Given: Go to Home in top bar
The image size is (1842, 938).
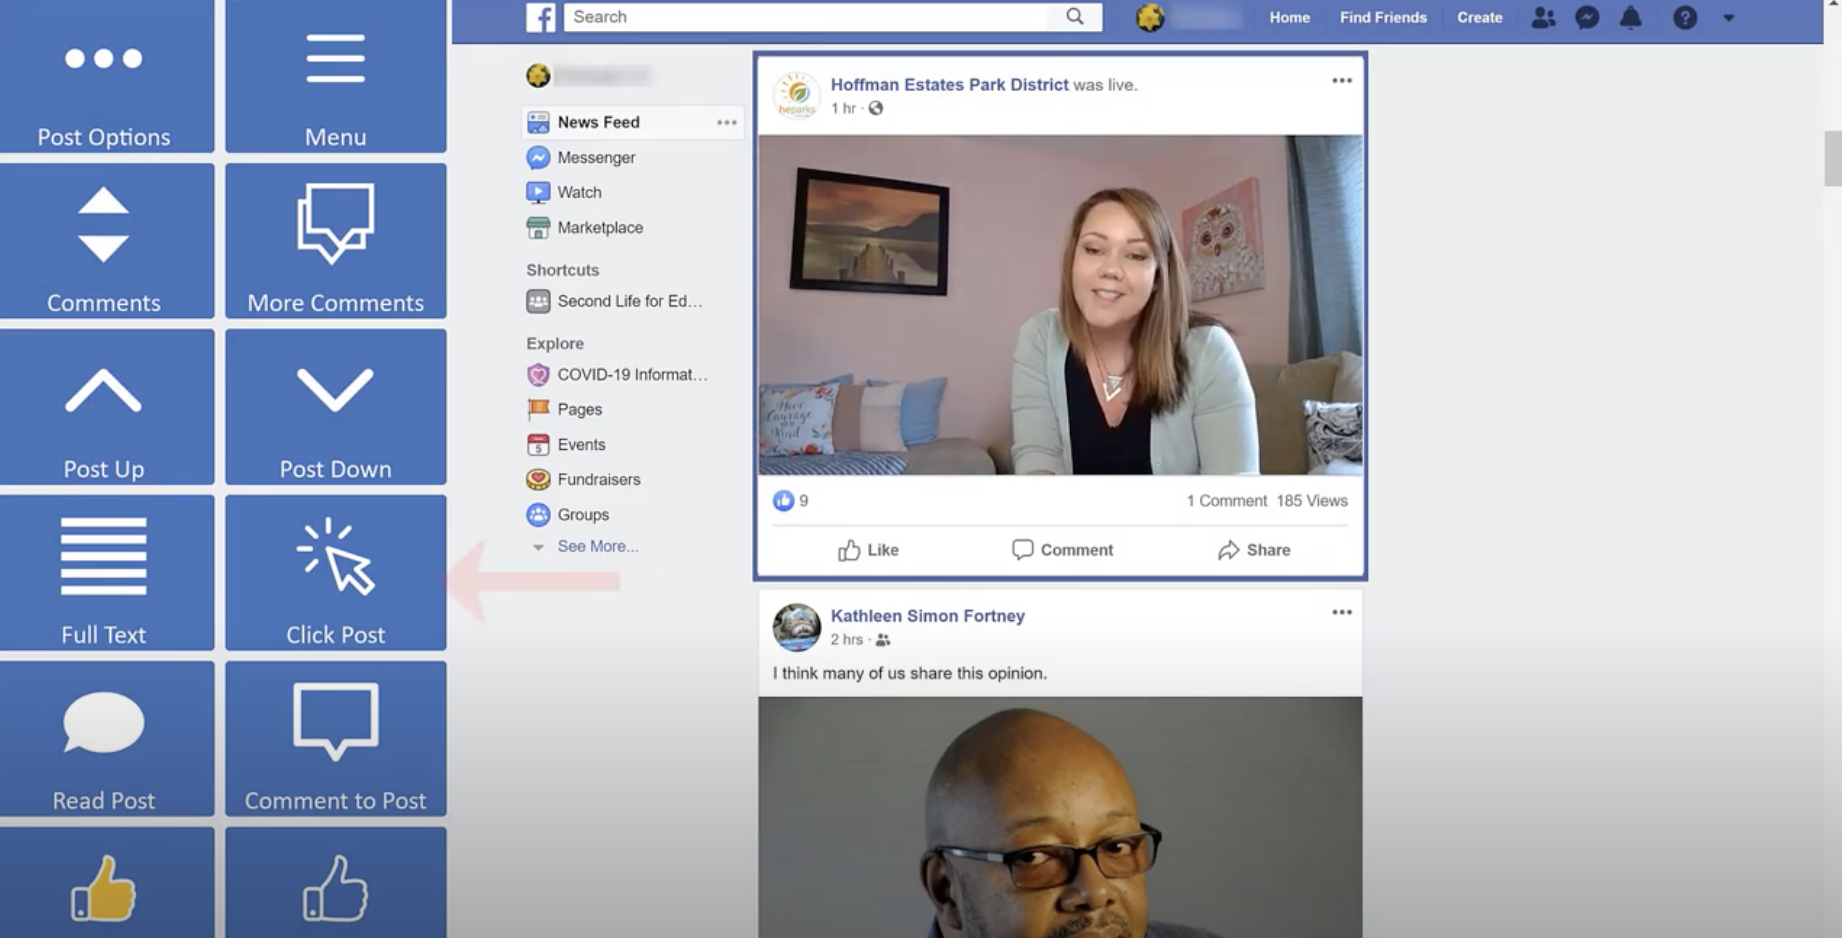Looking at the screenshot, I should coord(1290,17).
